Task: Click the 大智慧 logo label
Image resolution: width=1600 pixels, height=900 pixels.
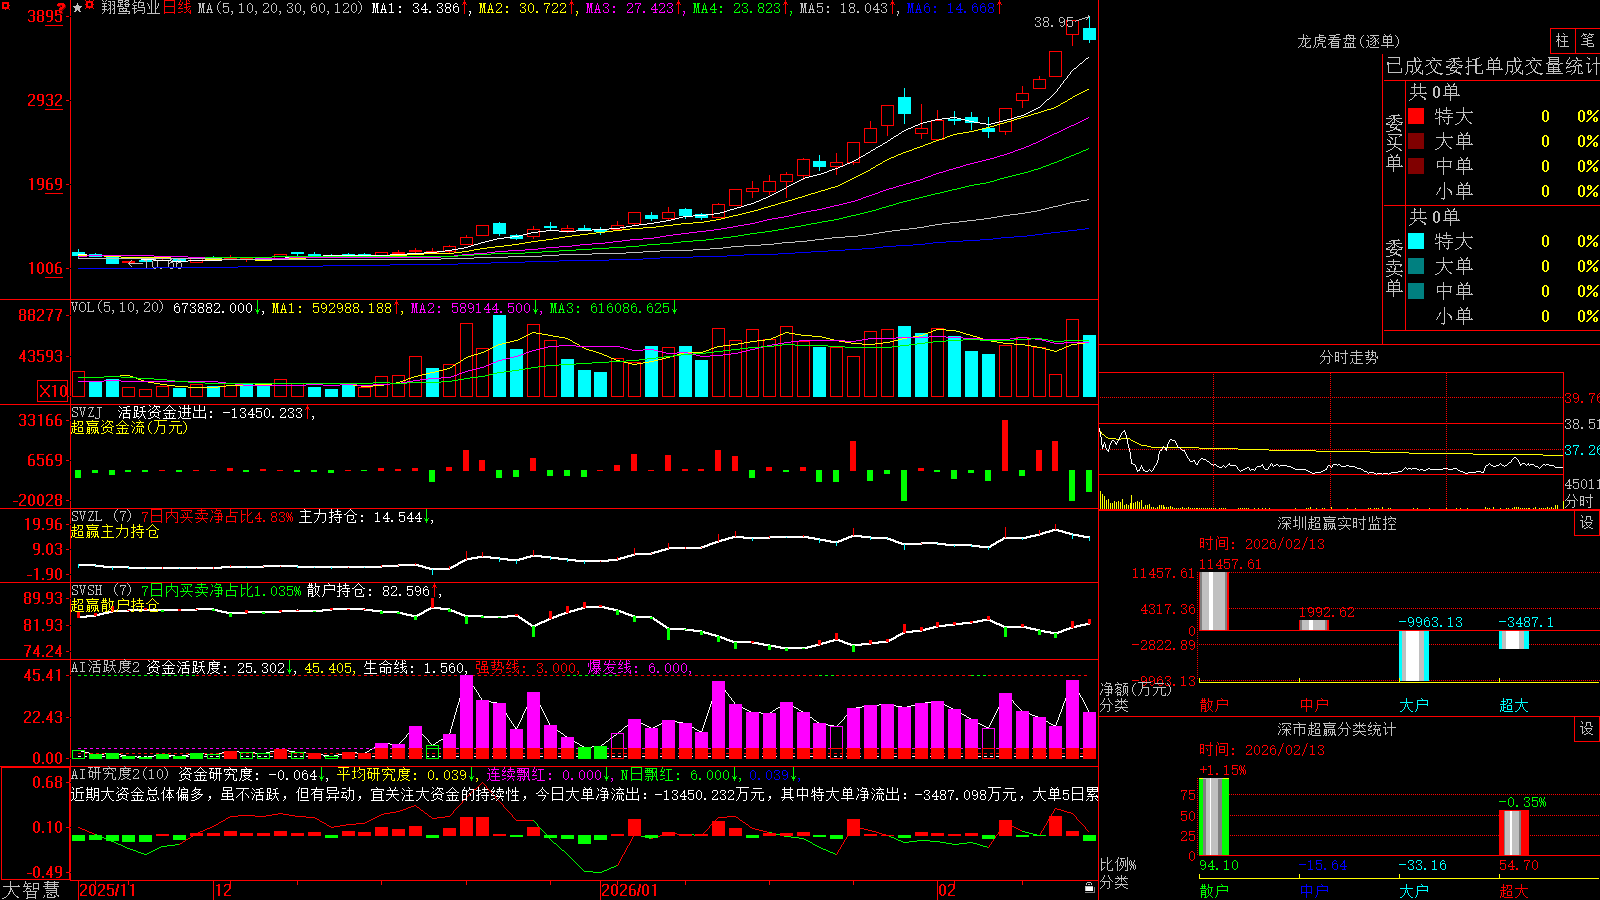Action: click(x=31, y=890)
